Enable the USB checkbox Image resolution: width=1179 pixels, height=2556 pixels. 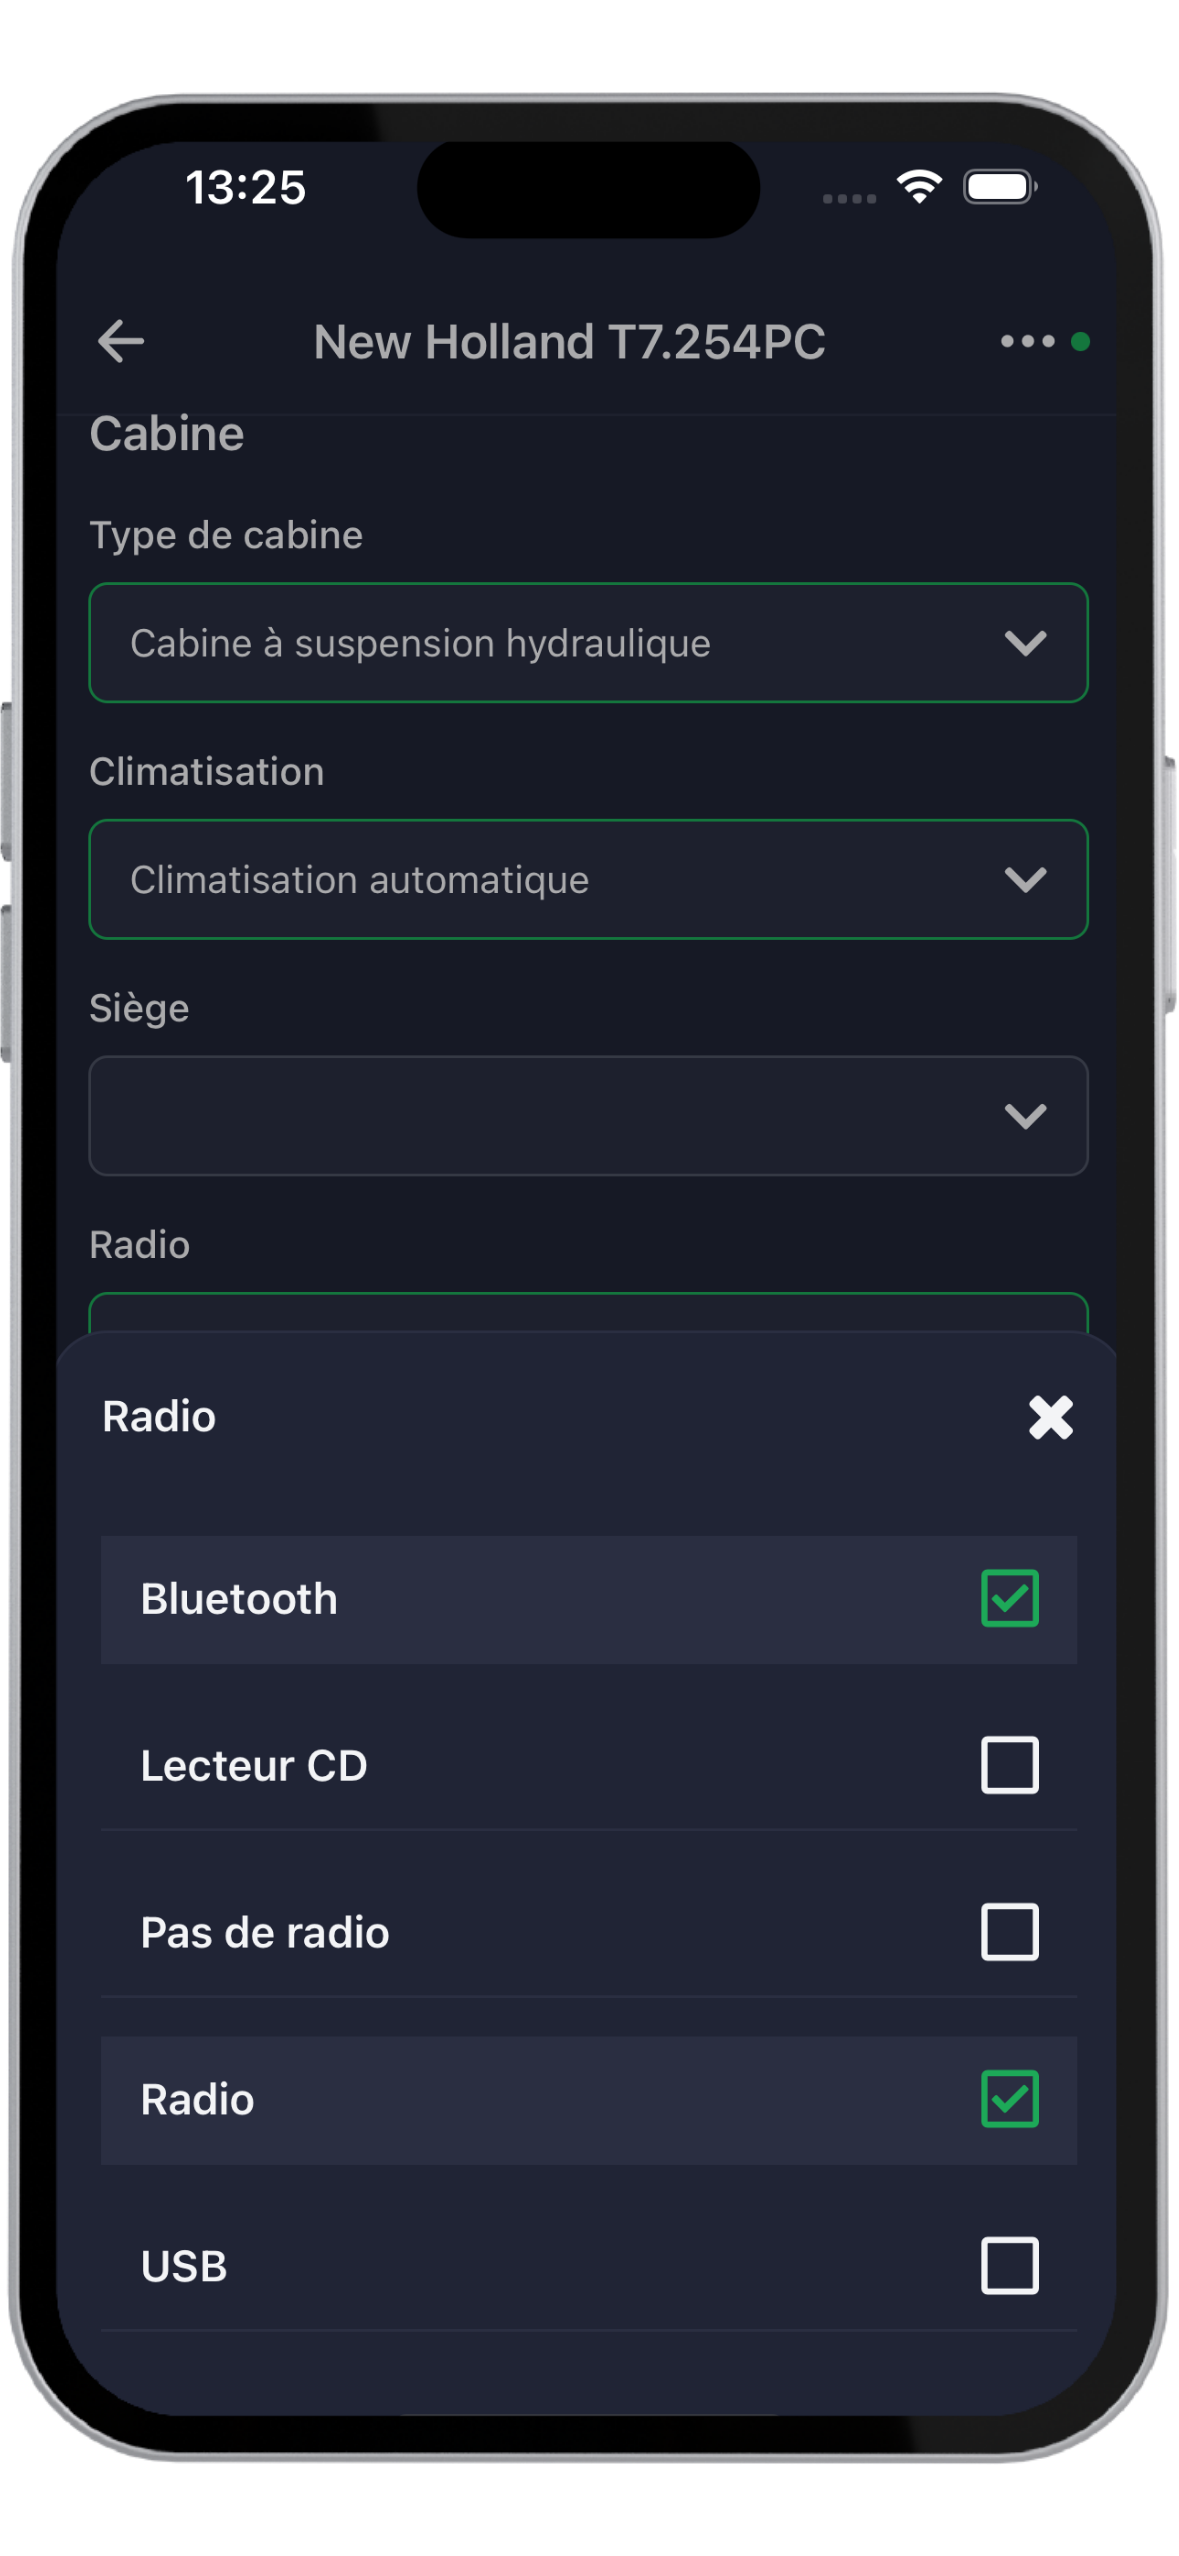point(1009,2265)
